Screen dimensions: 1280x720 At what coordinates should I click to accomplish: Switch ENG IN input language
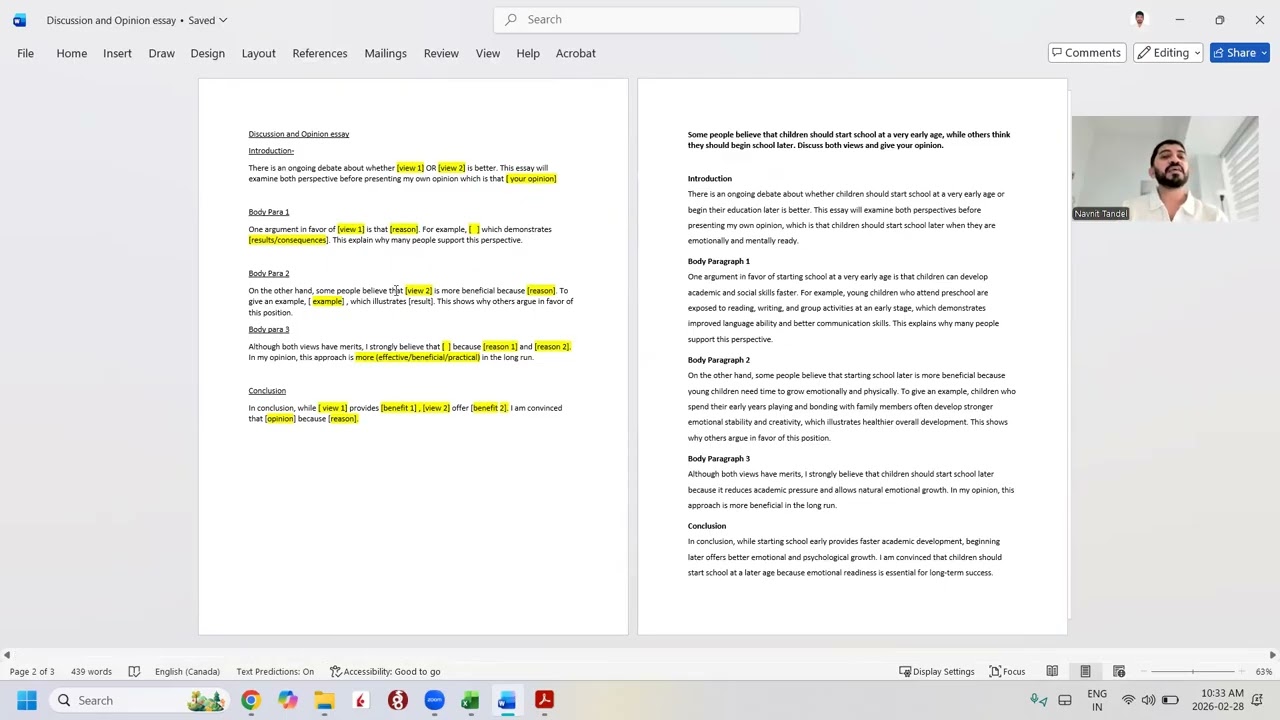pos(1097,700)
